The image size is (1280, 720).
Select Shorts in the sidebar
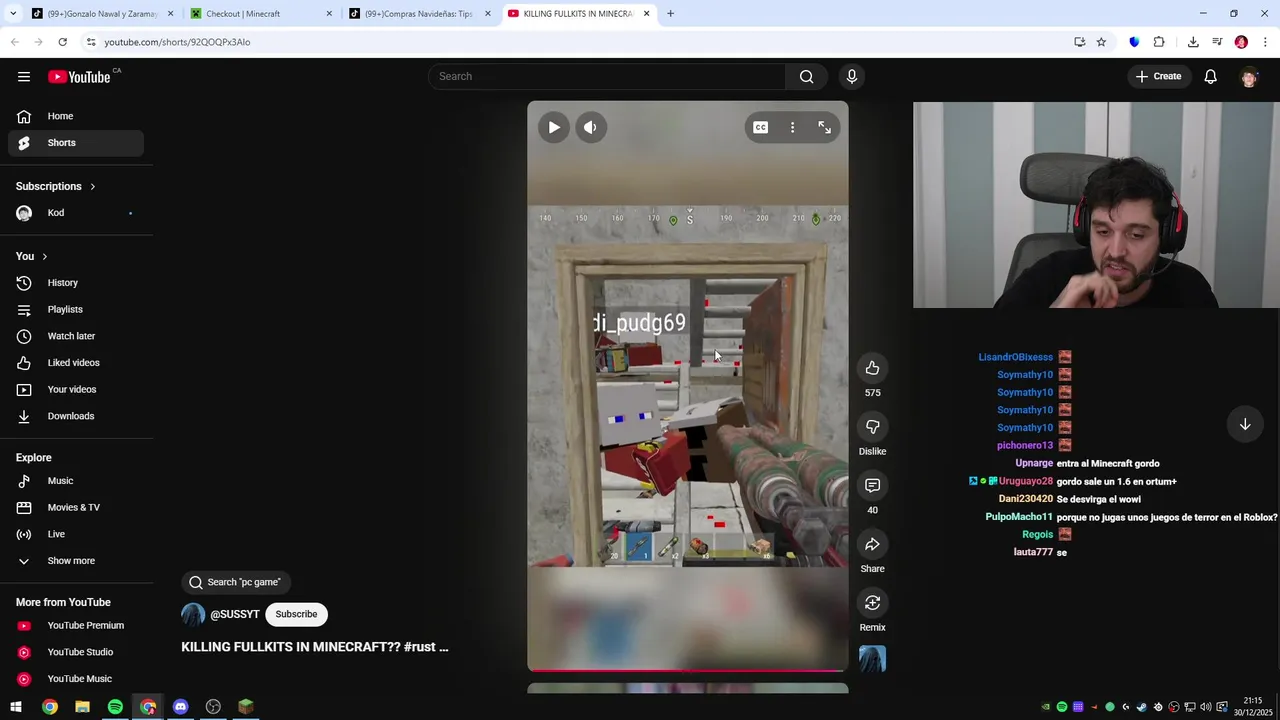(76, 143)
